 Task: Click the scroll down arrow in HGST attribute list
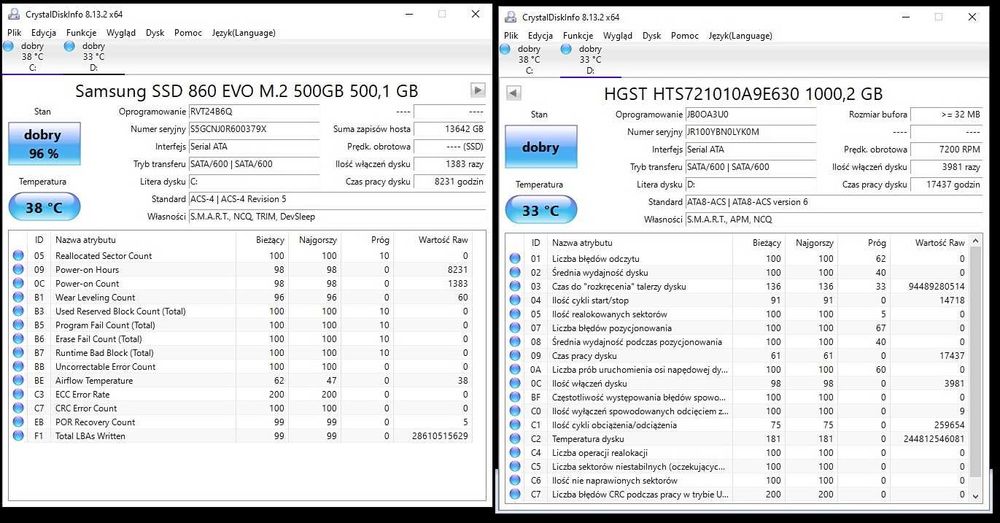(974, 496)
